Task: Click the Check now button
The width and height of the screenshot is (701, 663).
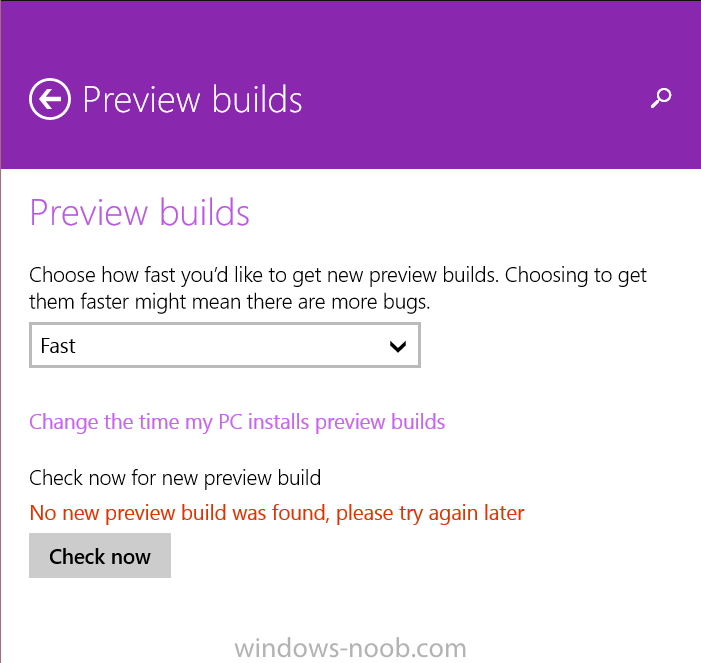Action: pyautogui.click(x=100, y=555)
